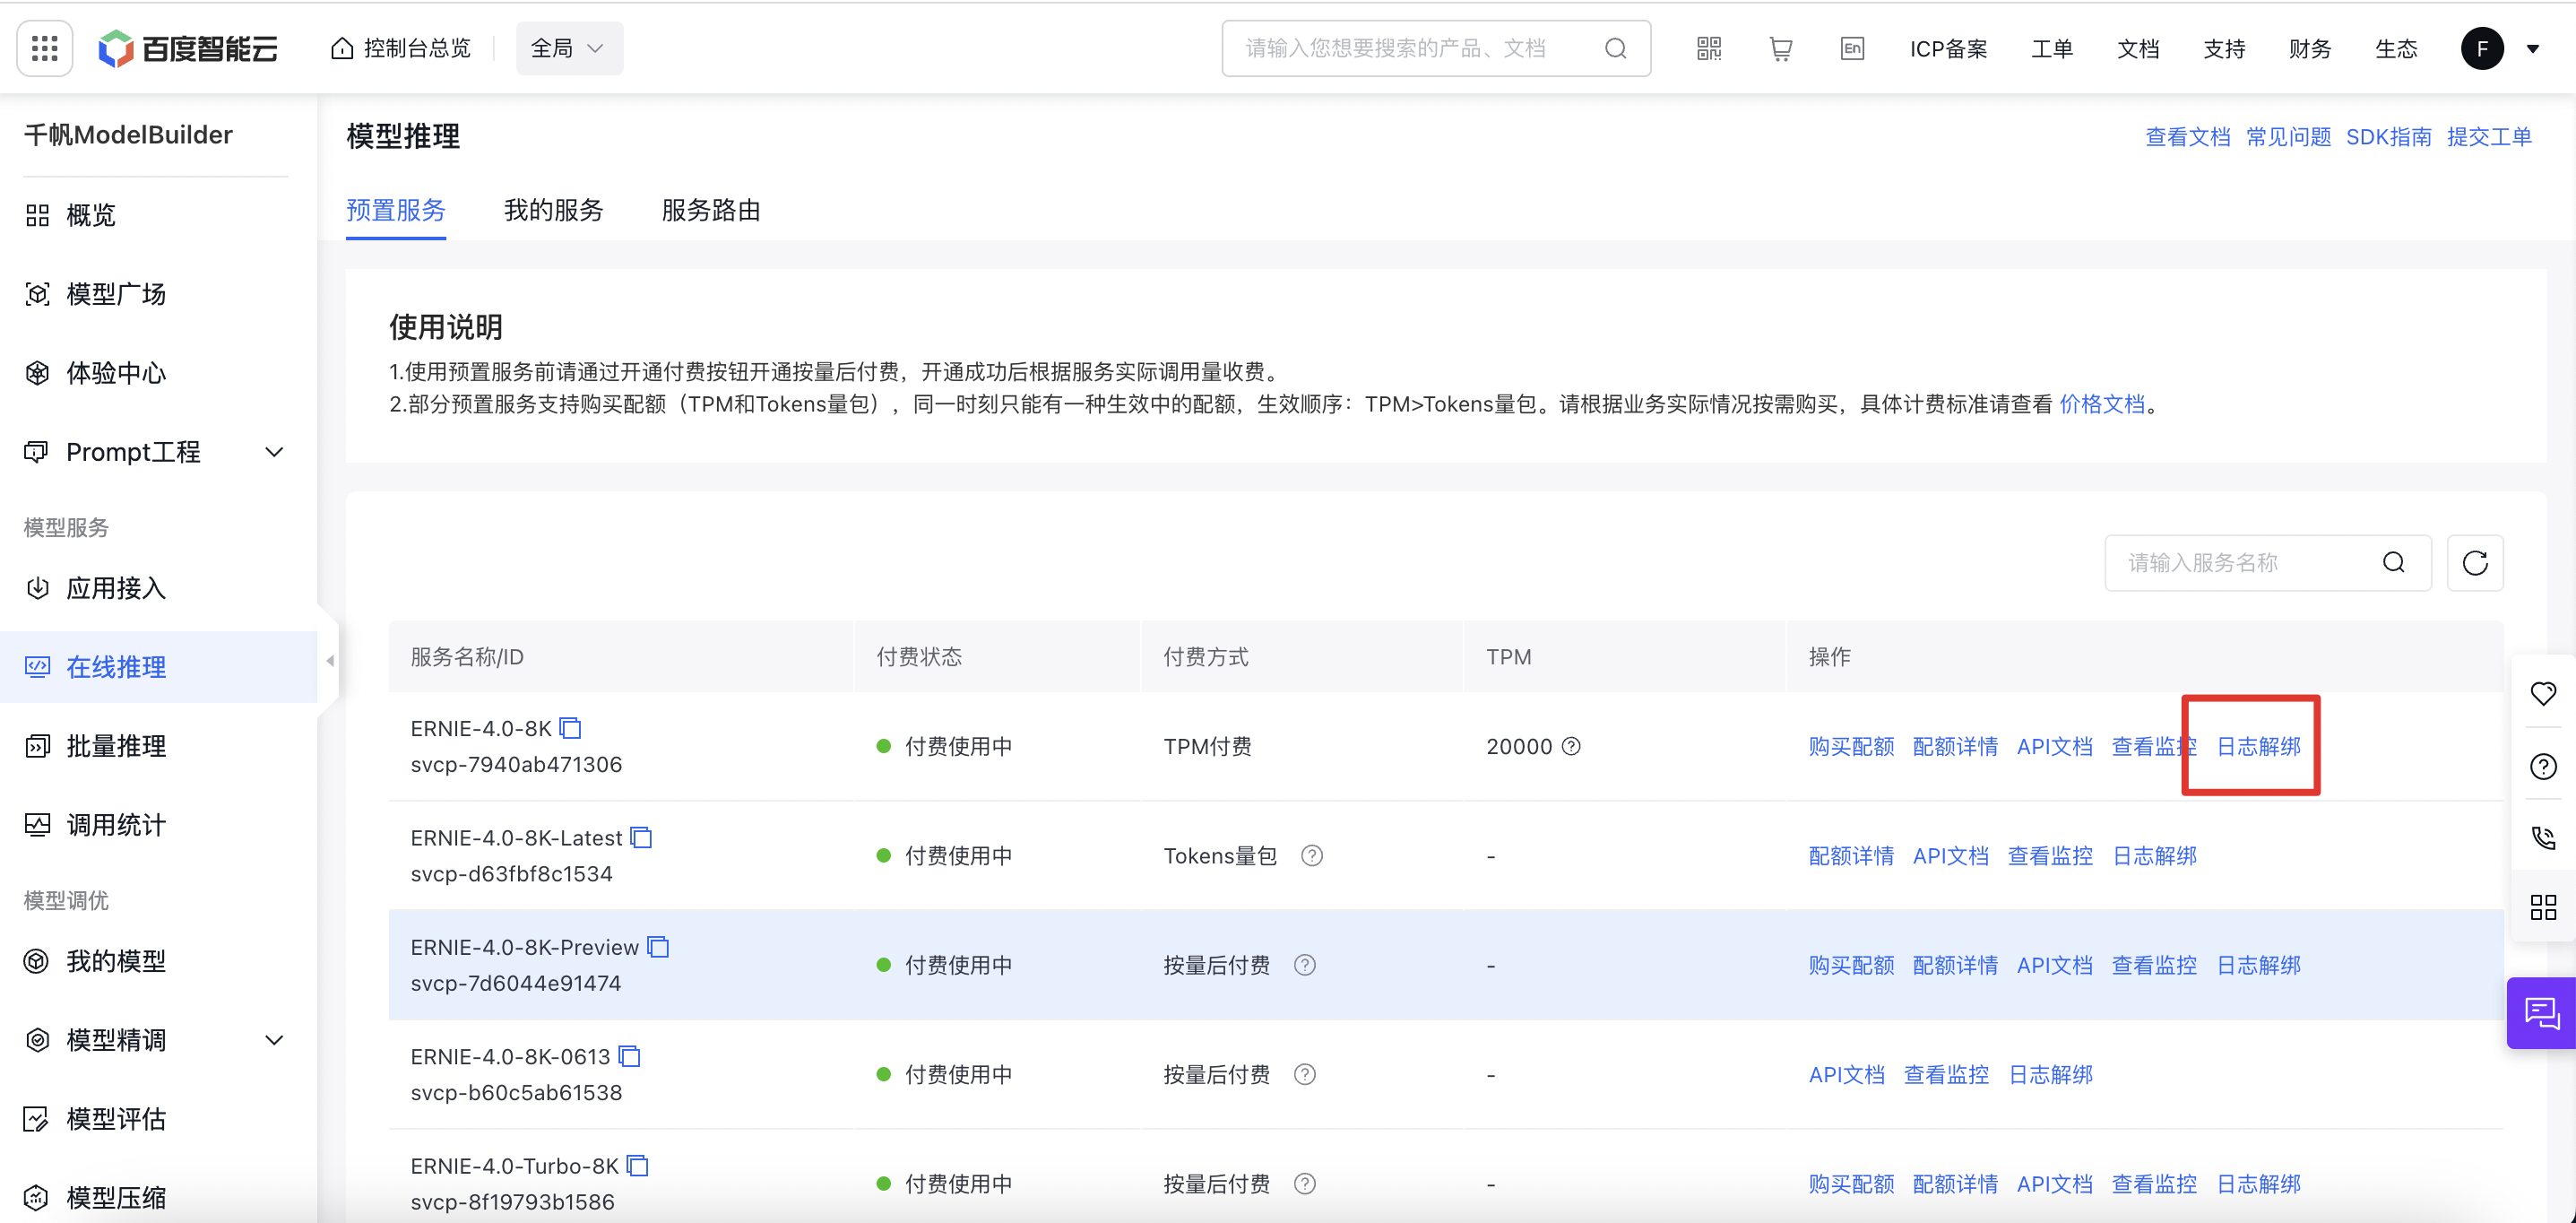Open the 价格文档 link in usage notes

(2102, 404)
